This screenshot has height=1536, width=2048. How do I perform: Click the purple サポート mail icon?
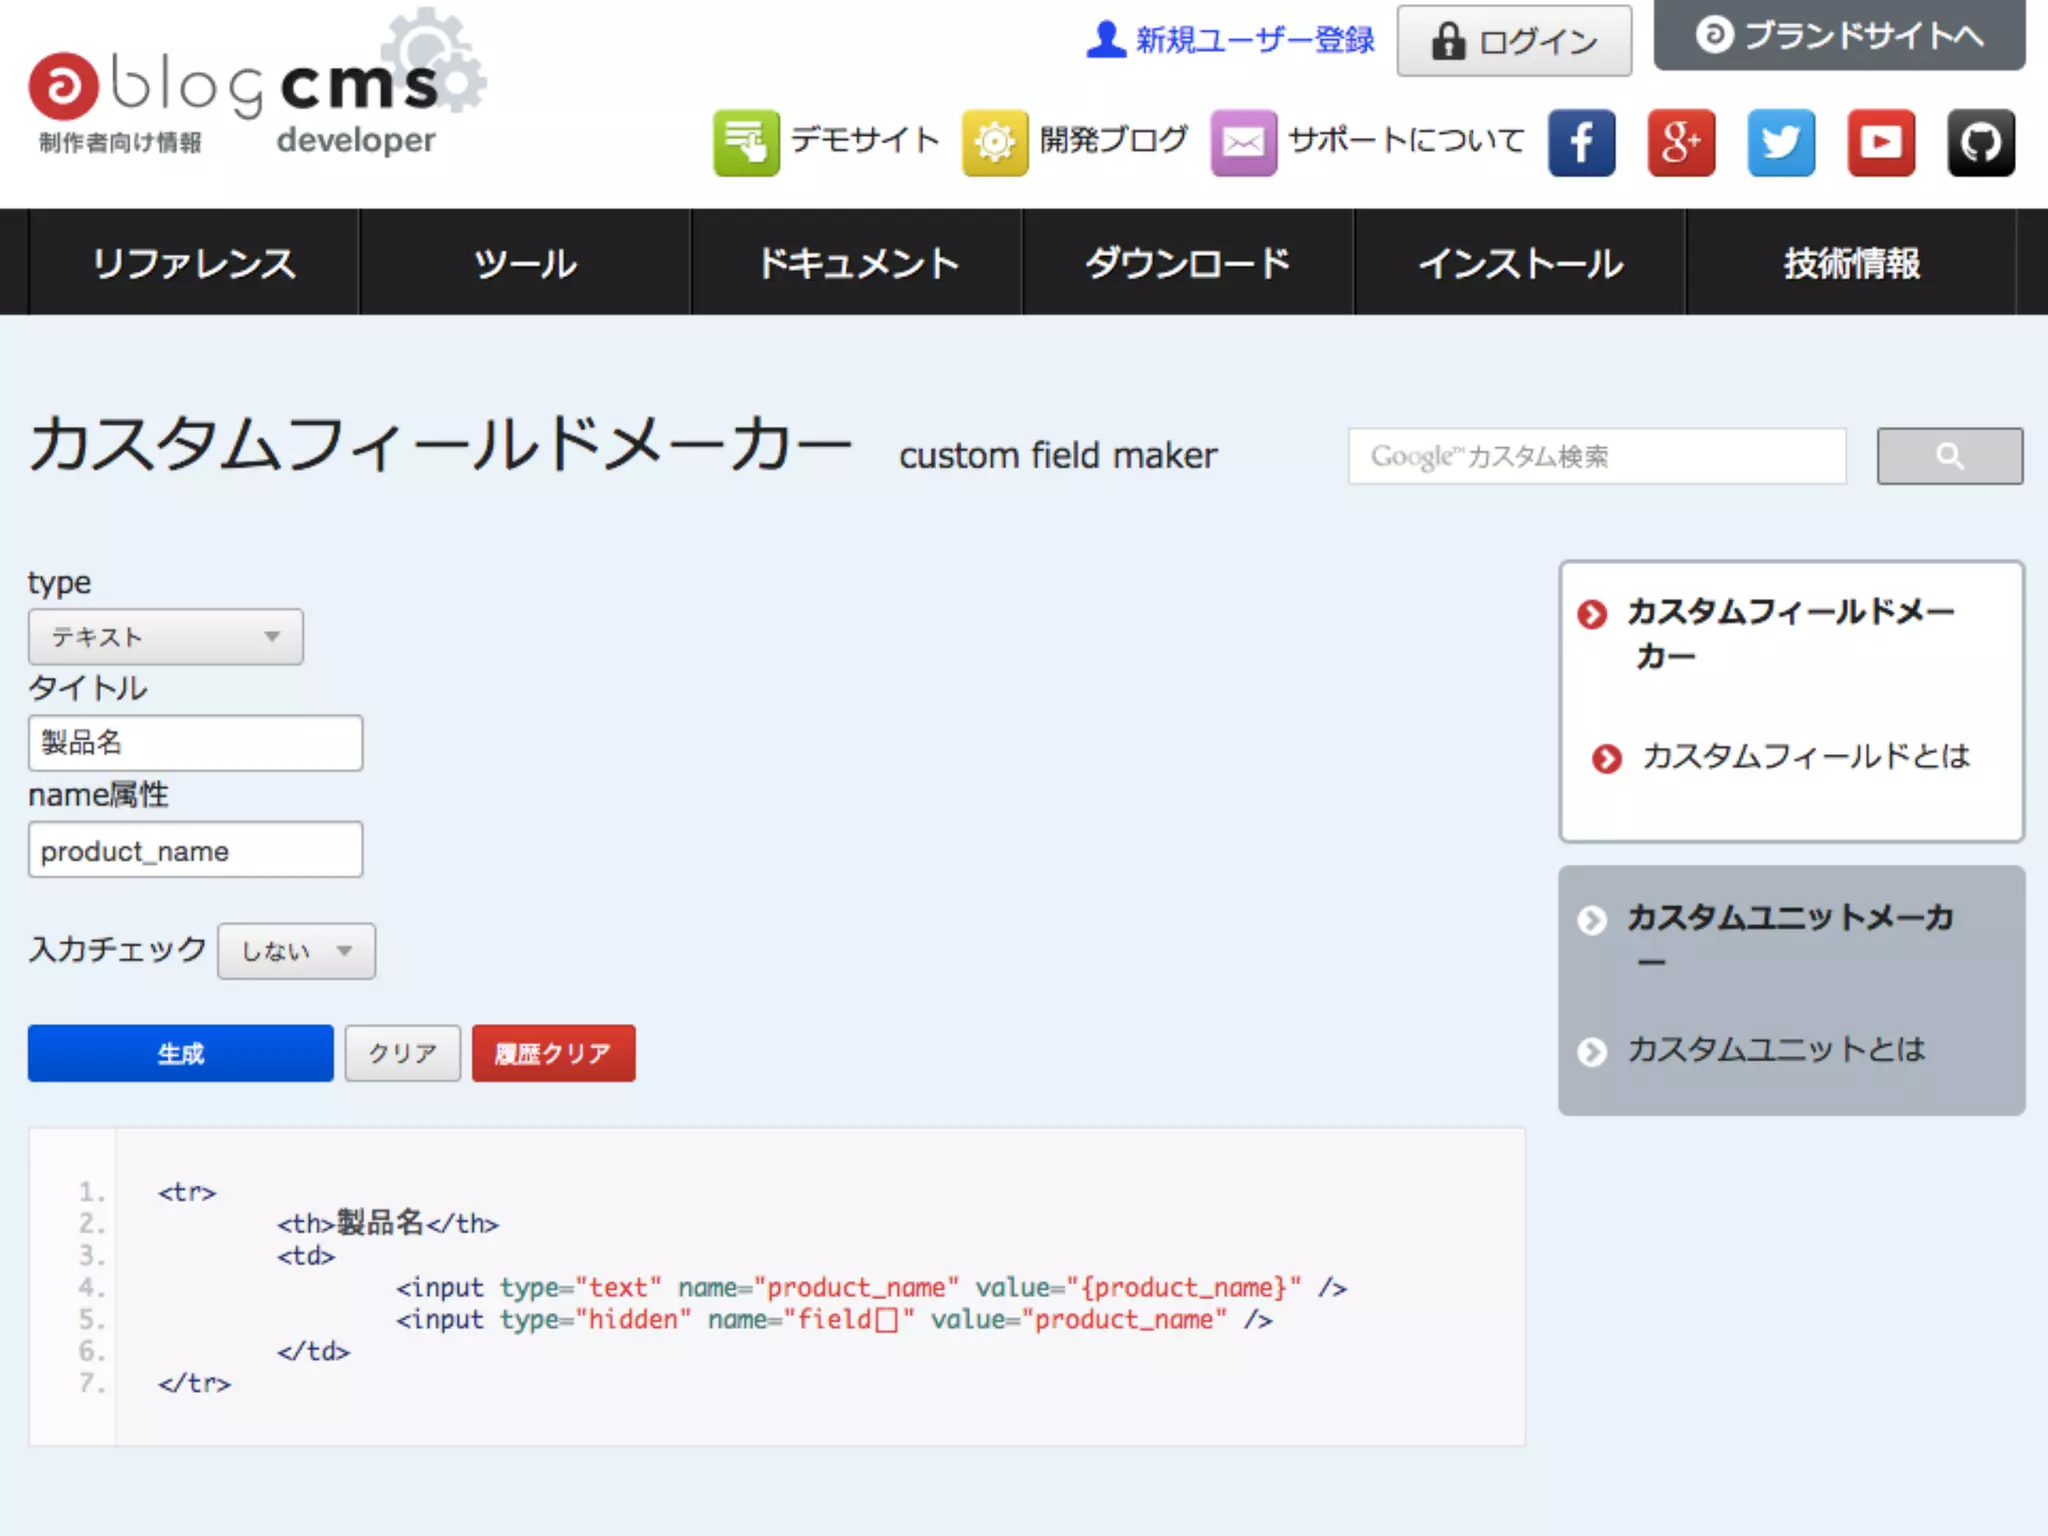coord(1243,143)
